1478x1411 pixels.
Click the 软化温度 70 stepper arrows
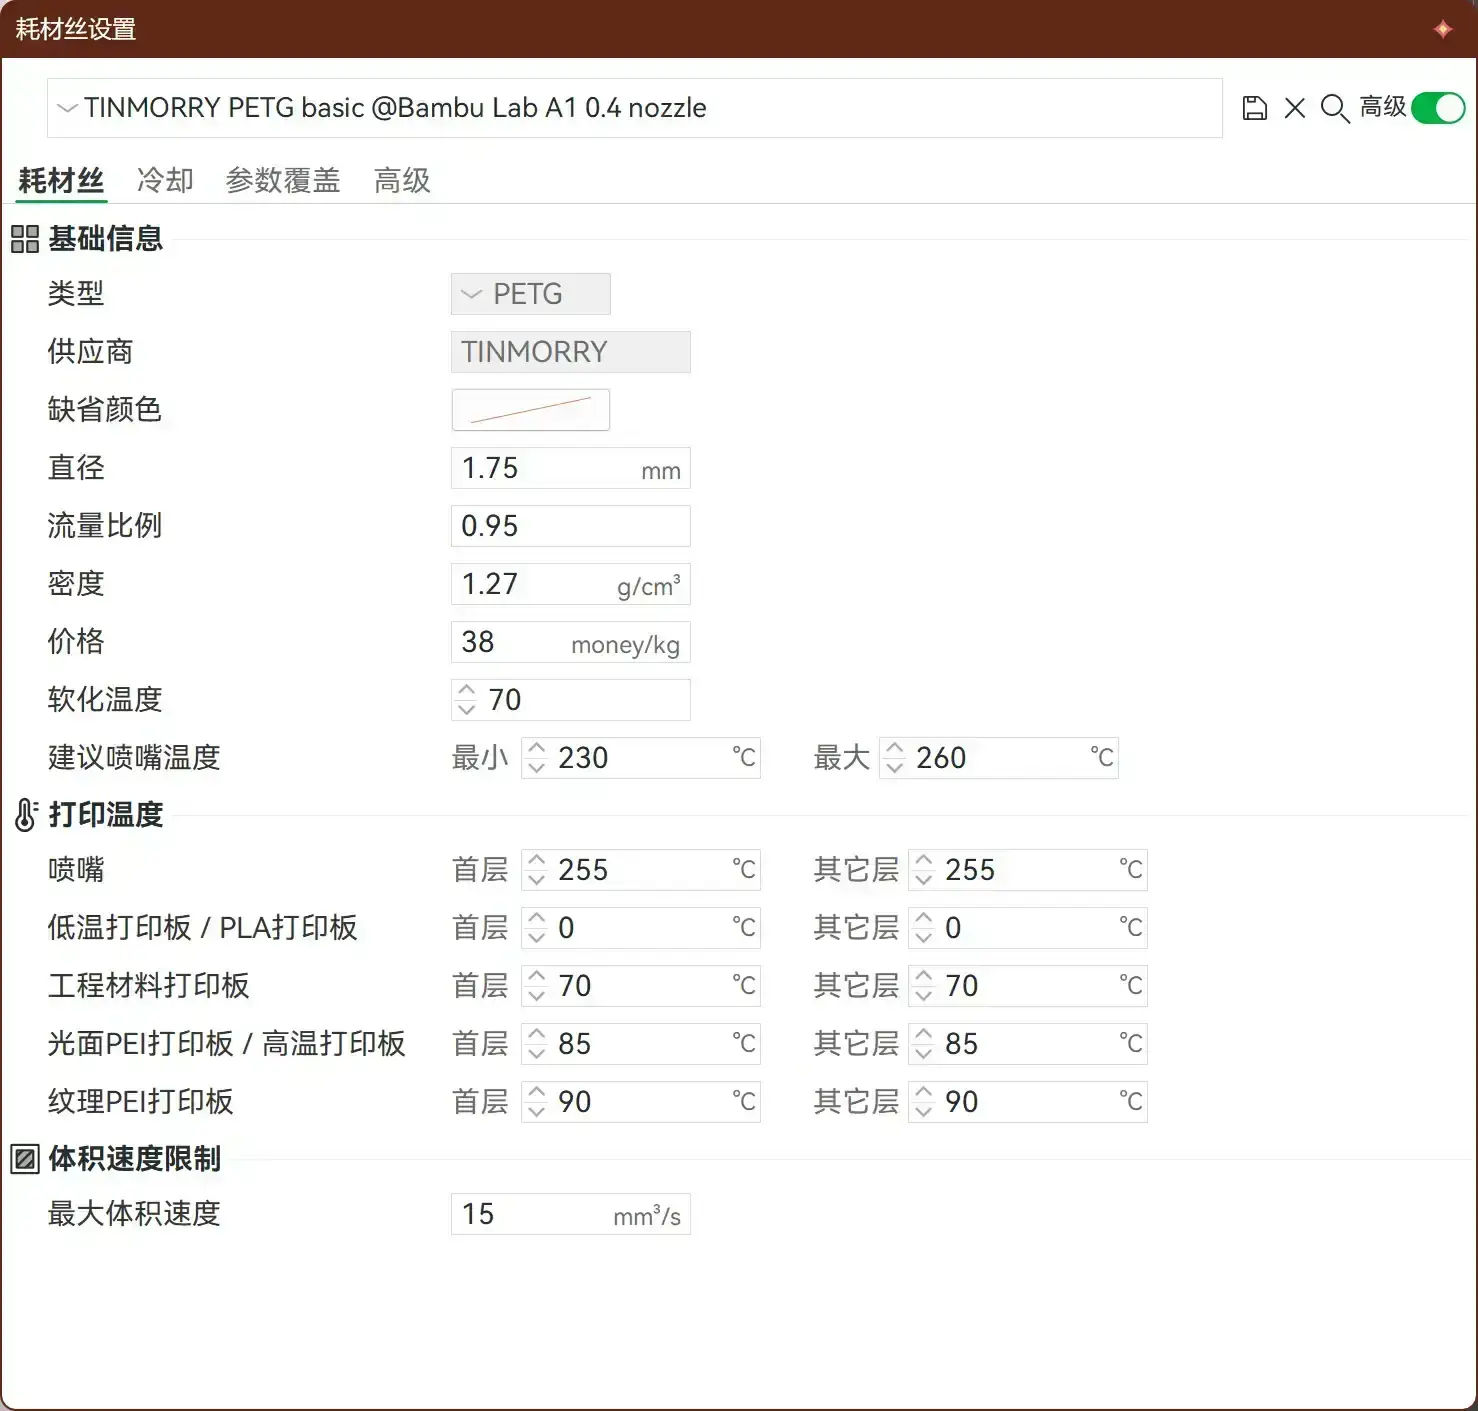point(466,700)
